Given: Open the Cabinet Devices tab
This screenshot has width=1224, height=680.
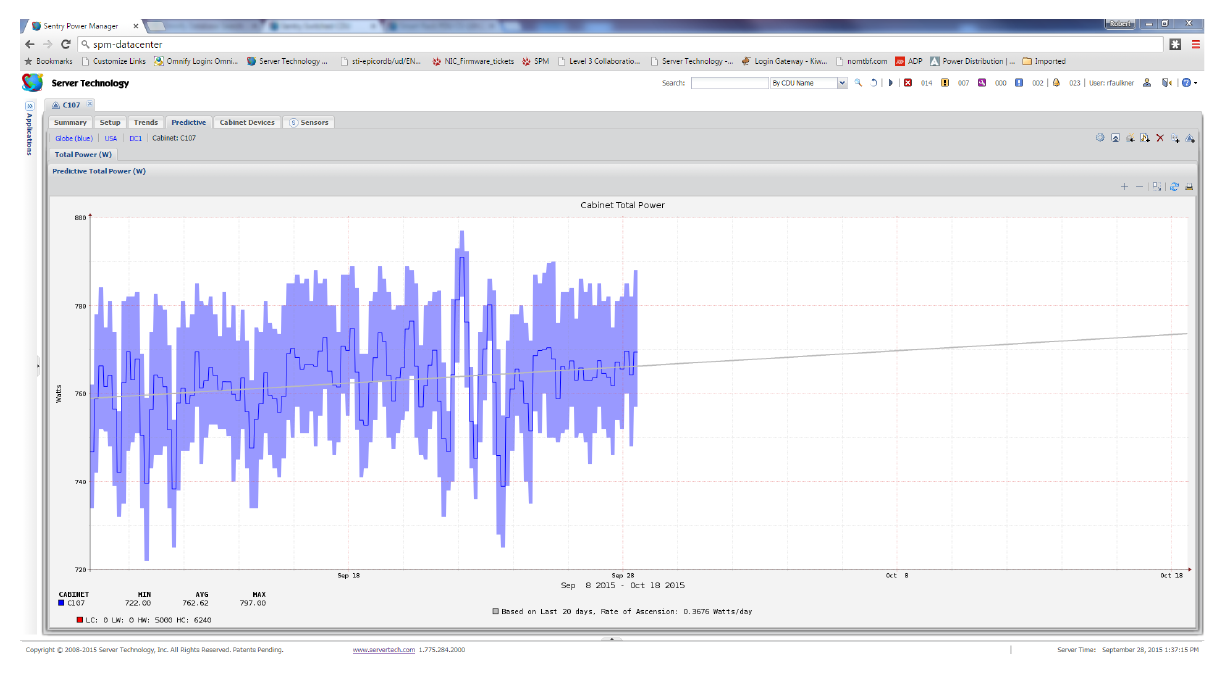Looking at the screenshot, I should tap(247, 122).
